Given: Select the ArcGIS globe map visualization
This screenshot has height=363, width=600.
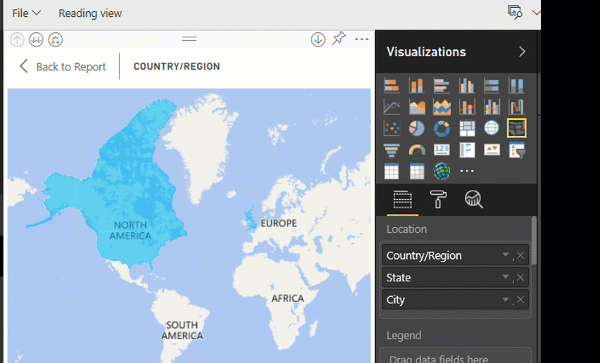Looking at the screenshot, I should pos(441,171).
